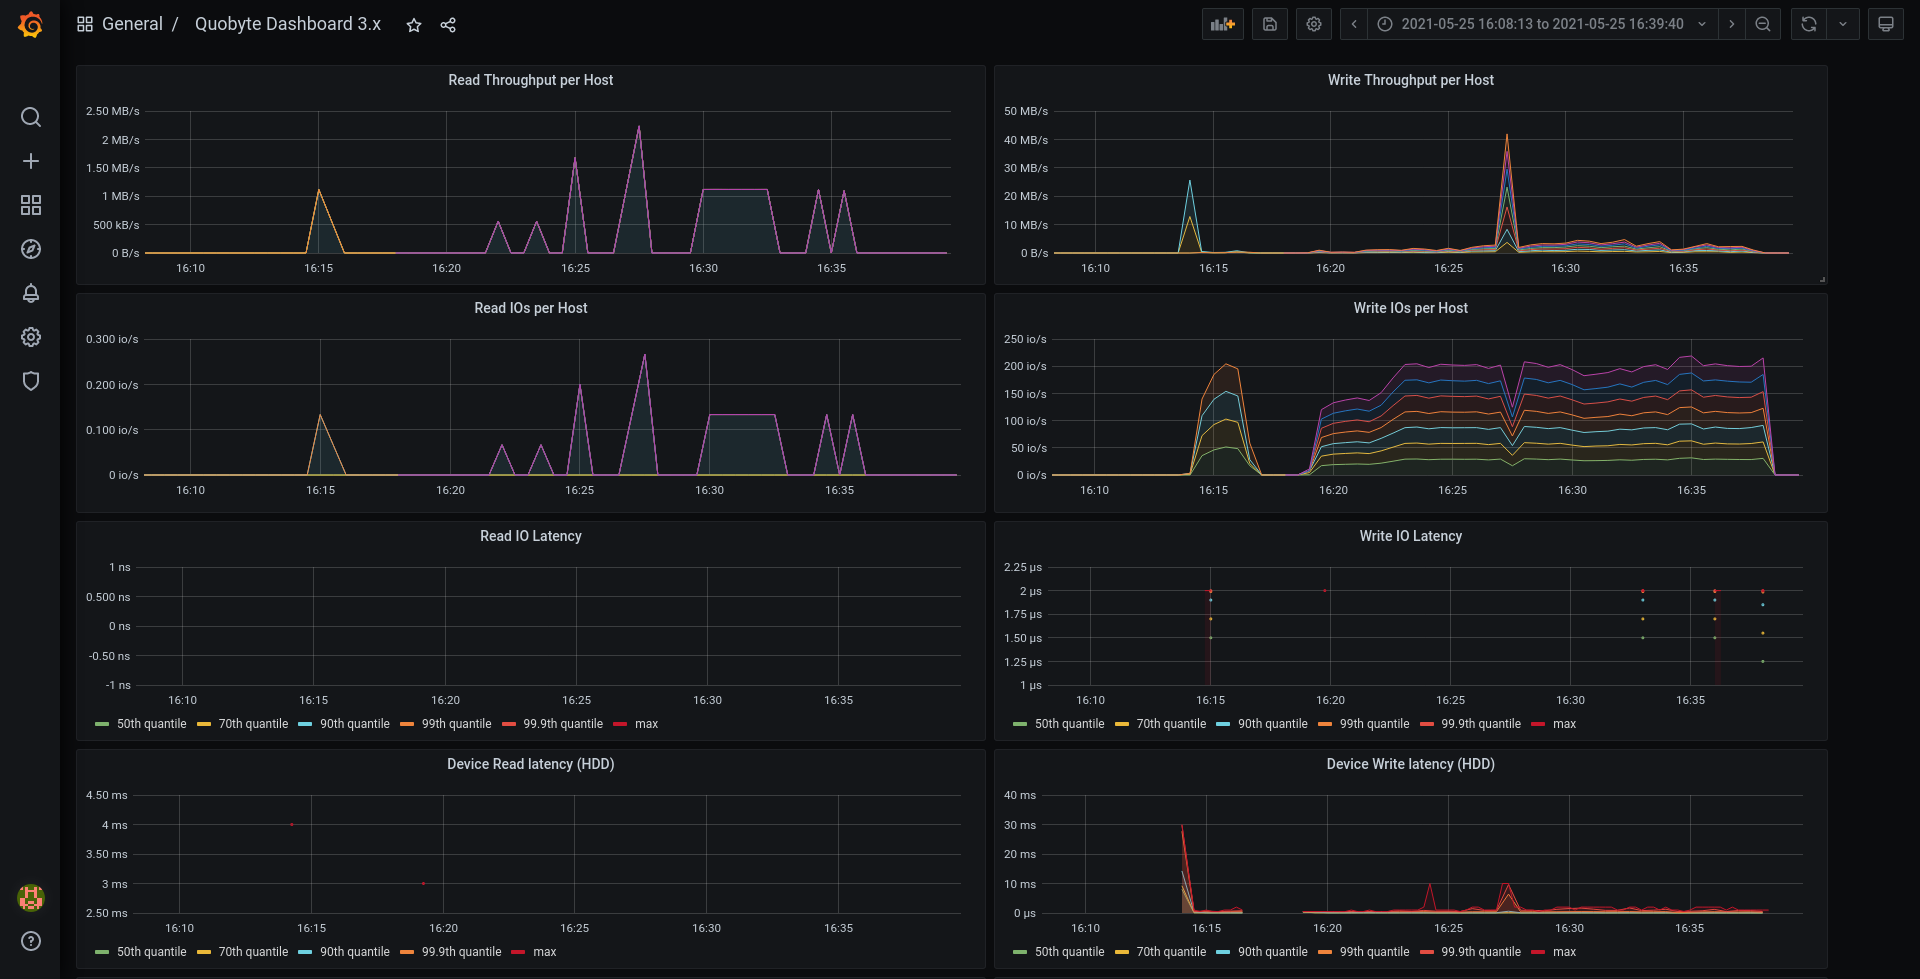Expand the refresh interval dropdown arrow
Screen dimensions: 1920x979
[1843, 24]
